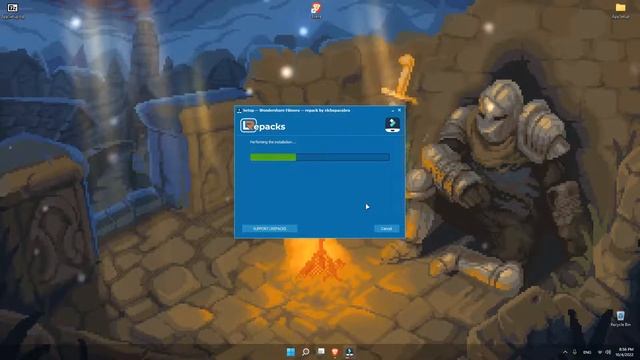Viewport: 640px width, 360px height.
Task: Click the Cancel button in the installer
Action: tap(386, 229)
